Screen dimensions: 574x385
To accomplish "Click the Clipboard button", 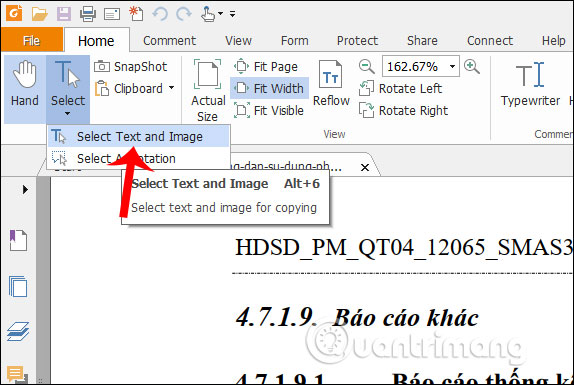I will [x=129, y=89].
